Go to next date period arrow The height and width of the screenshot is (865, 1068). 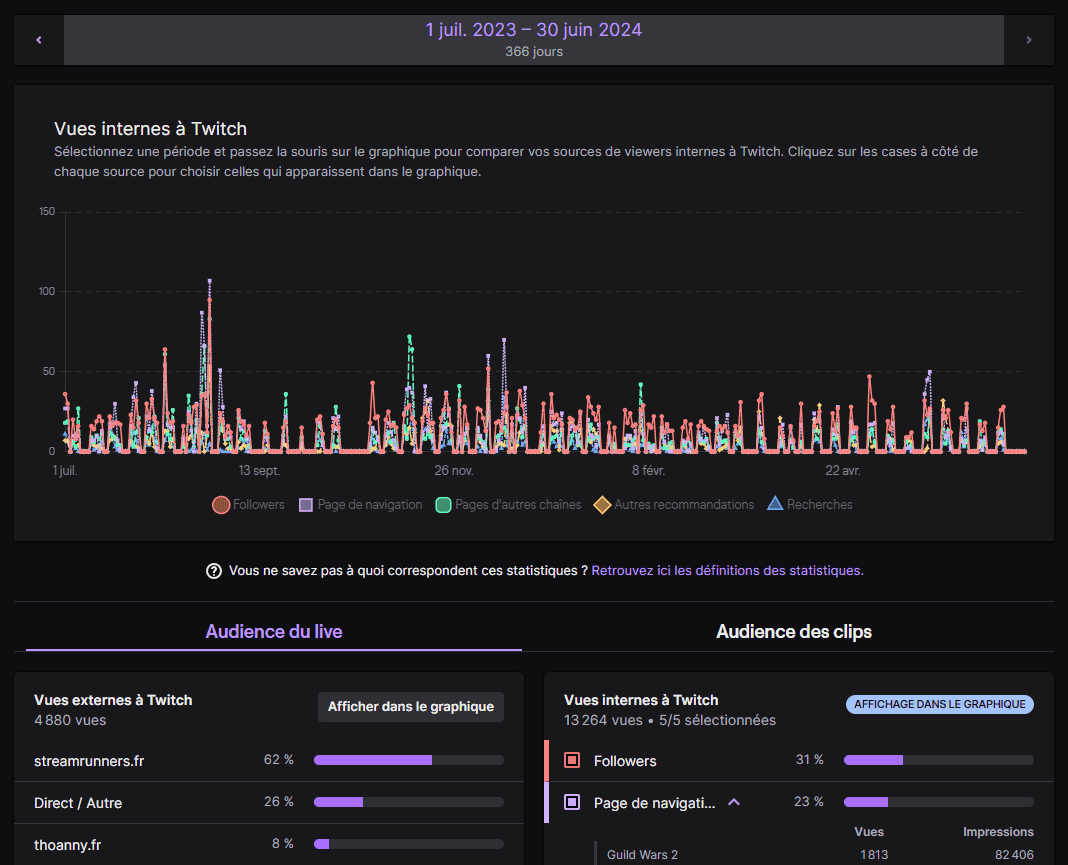pos(1028,40)
